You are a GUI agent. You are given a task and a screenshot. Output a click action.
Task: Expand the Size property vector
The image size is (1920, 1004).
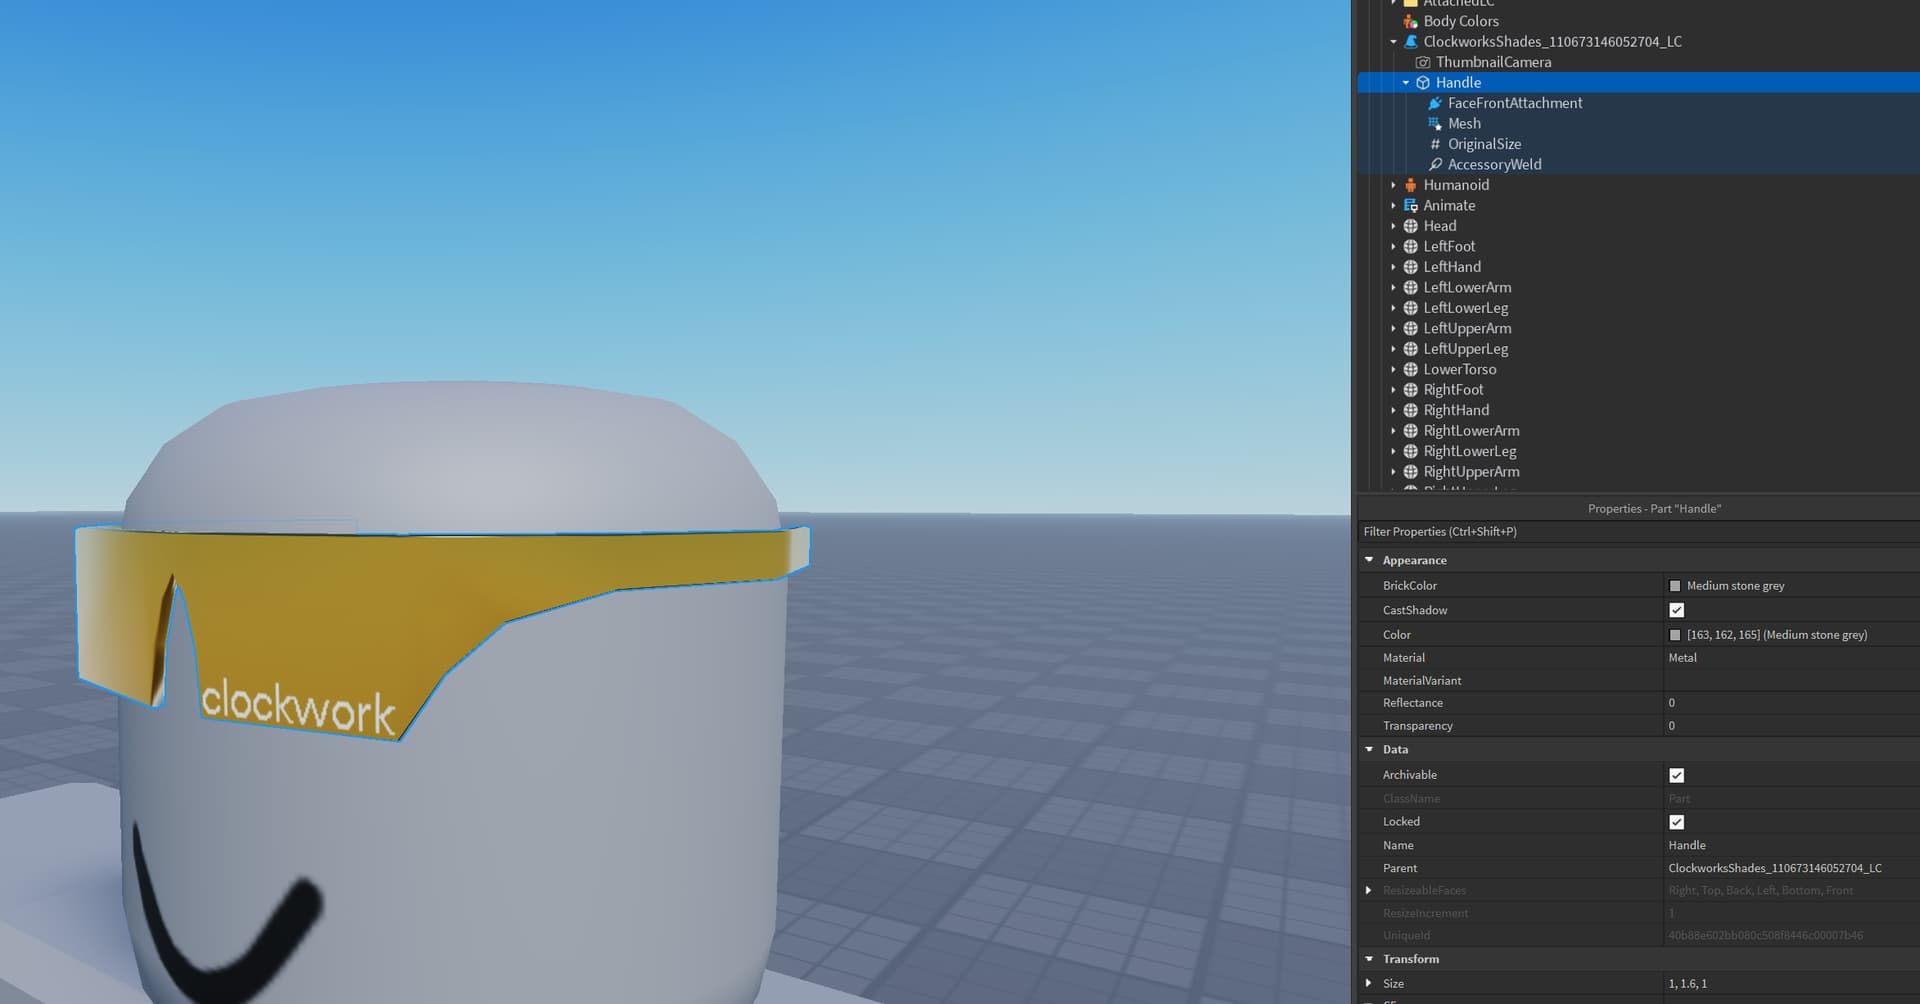point(1369,983)
